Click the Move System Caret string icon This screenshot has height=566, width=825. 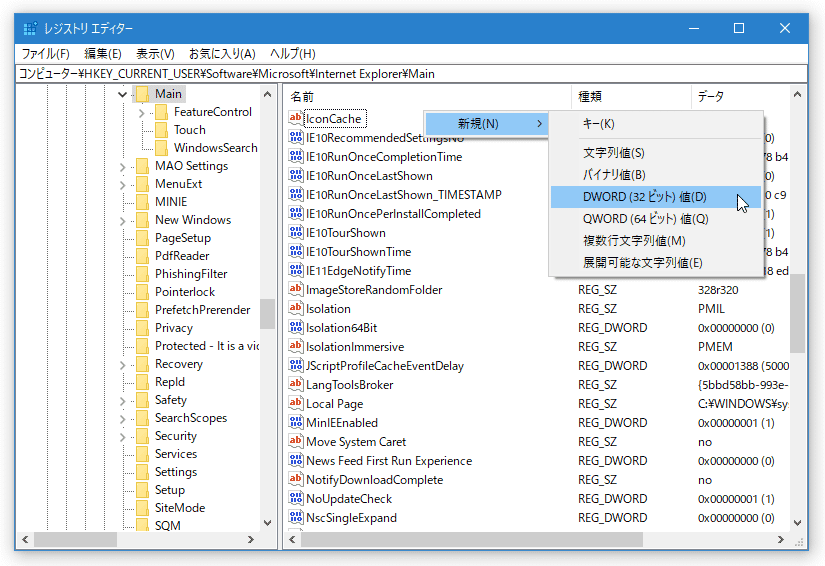296,441
